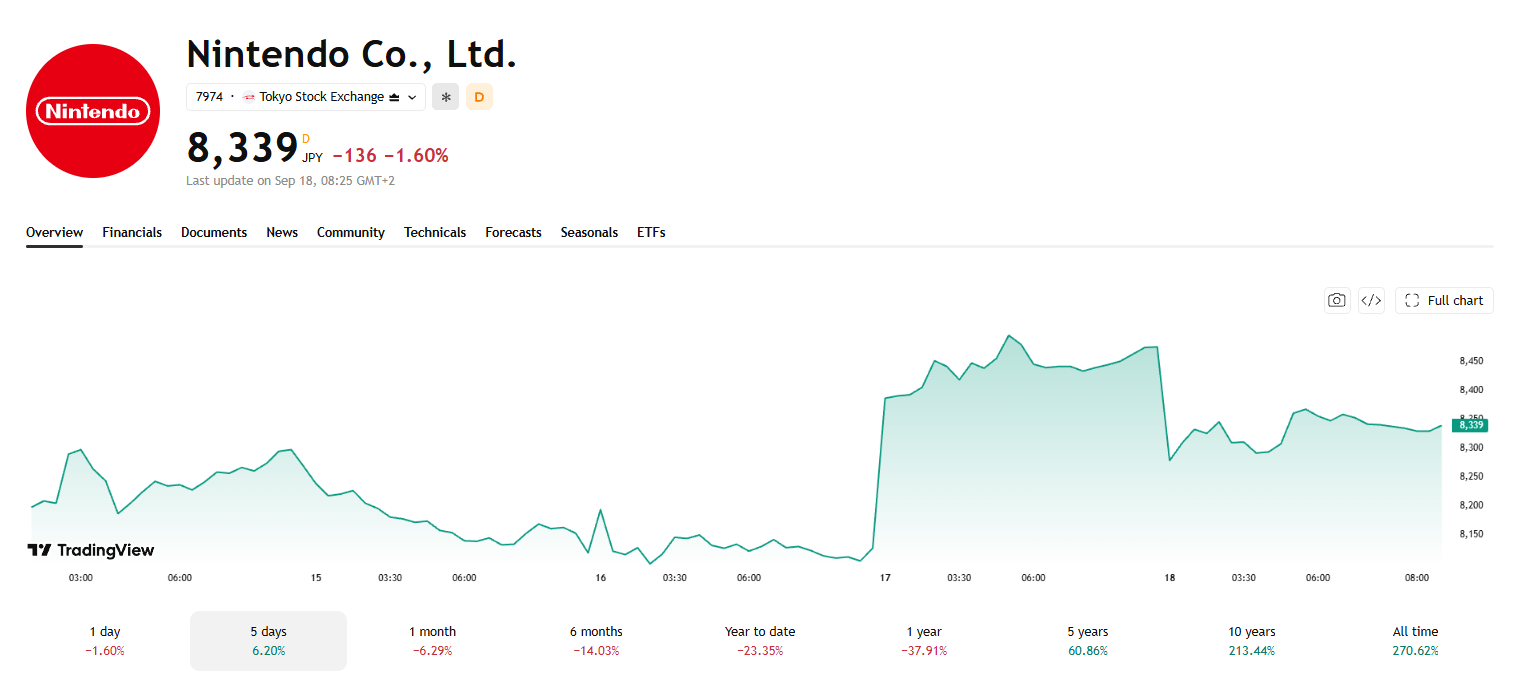Select the 1 day range
The width and height of the screenshot is (1516, 674).
click(105, 641)
